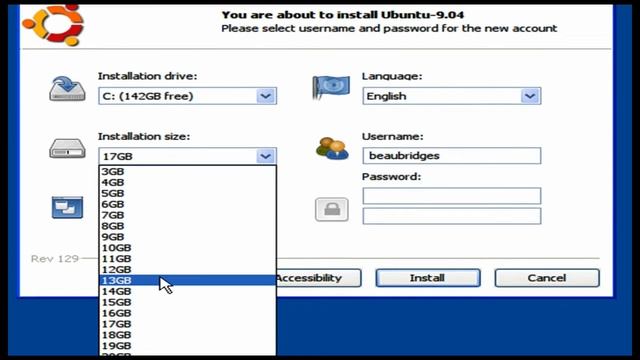Pick 10GB from the size list
The height and width of the screenshot is (360, 640).
pos(187,248)
